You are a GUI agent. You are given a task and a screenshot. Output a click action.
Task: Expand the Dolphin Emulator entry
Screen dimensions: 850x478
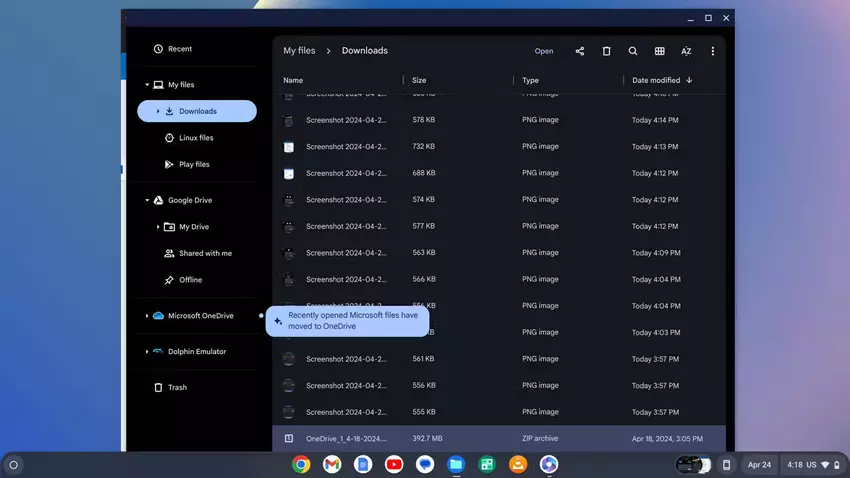click(x=147, y=352)
